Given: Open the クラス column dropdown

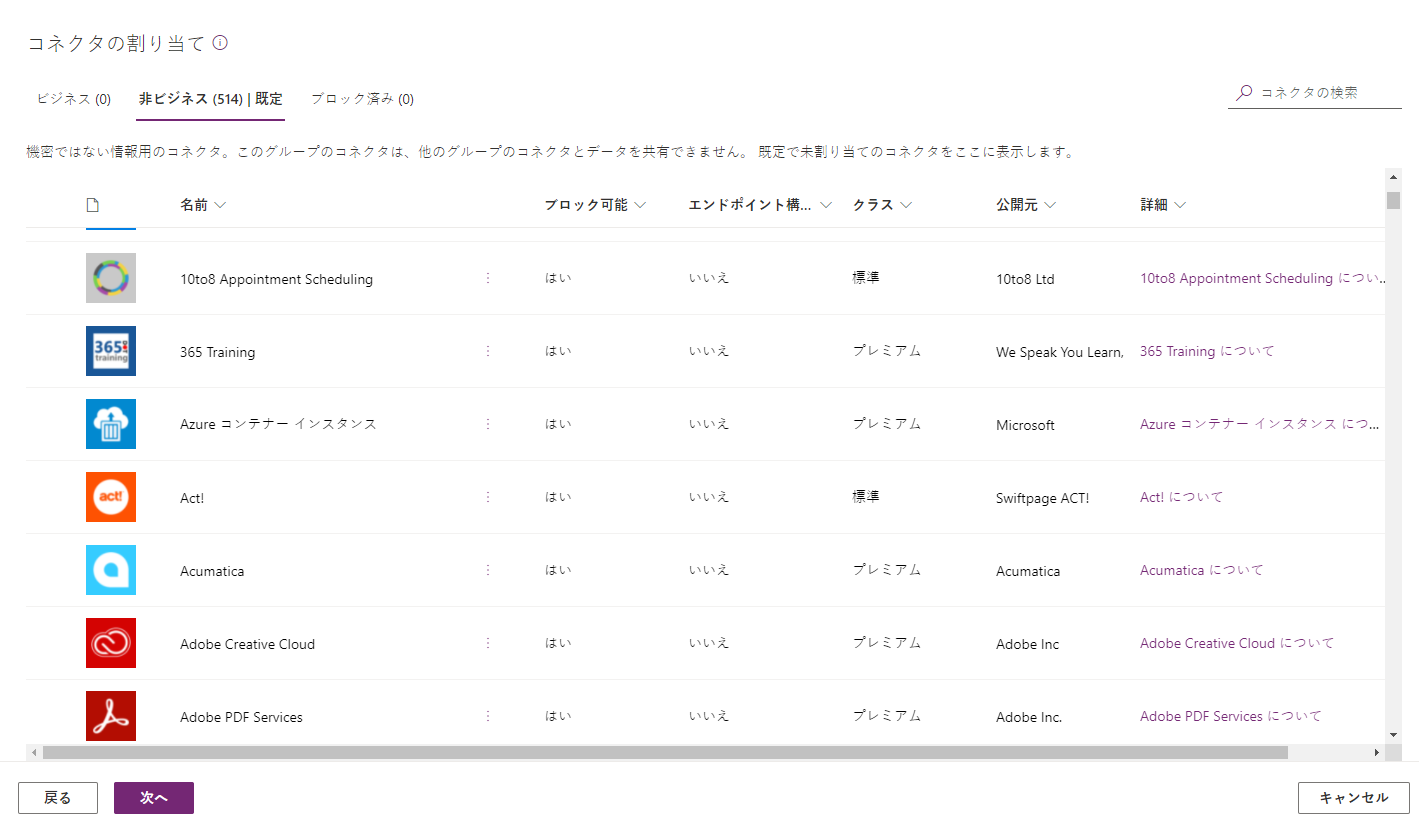Looking at the screenshot, I should (906, 205).
